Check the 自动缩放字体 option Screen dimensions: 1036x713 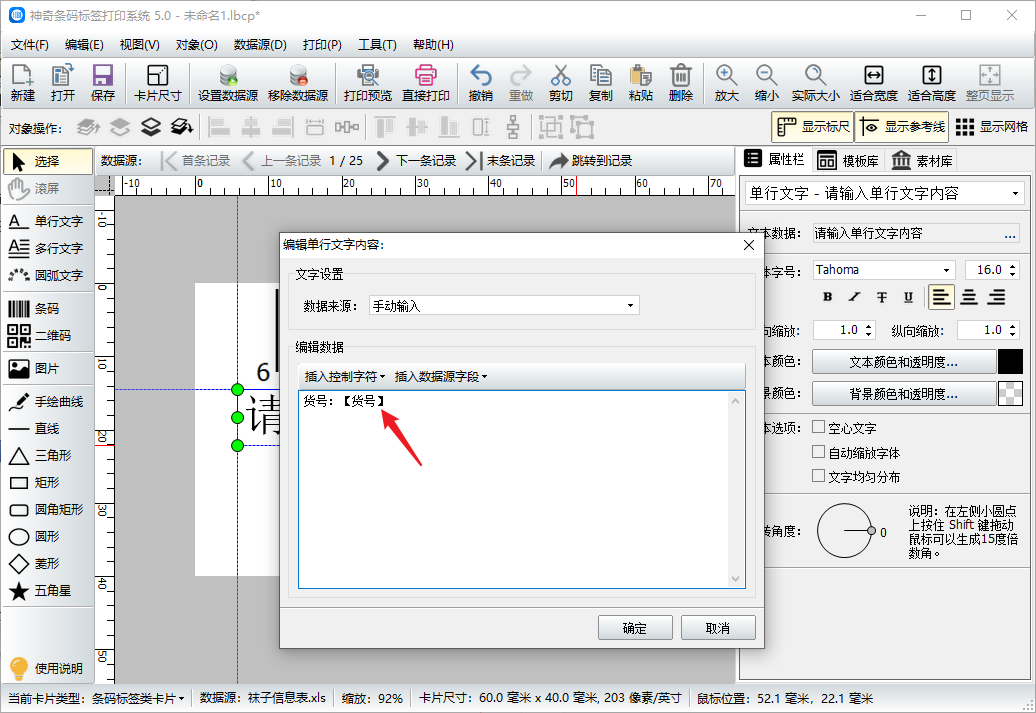point(819,452)
